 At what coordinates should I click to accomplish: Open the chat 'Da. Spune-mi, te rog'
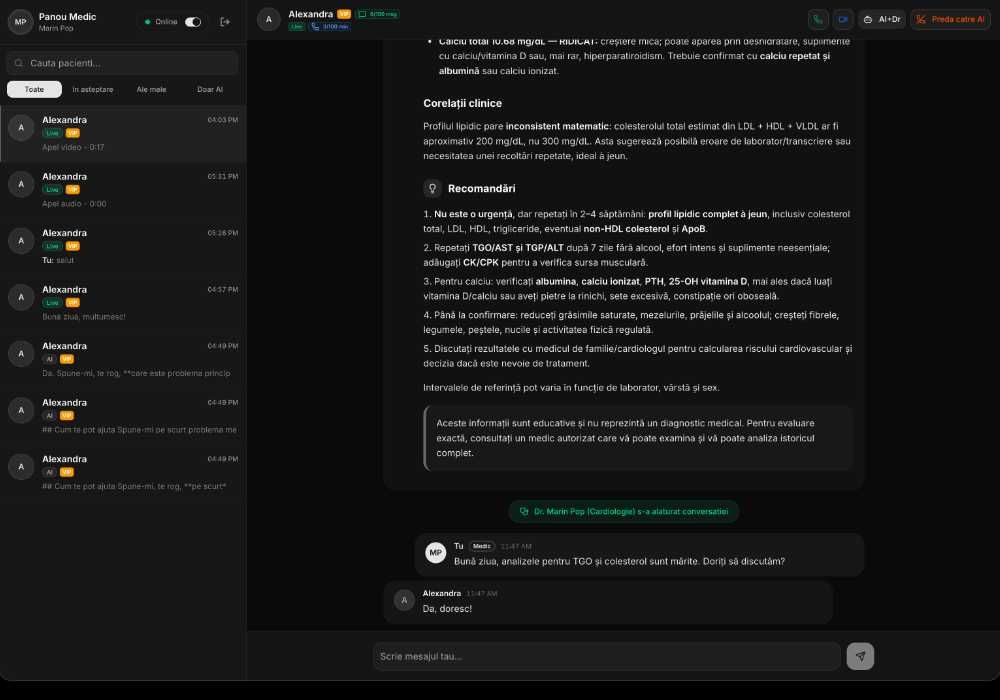coord(123,360)
